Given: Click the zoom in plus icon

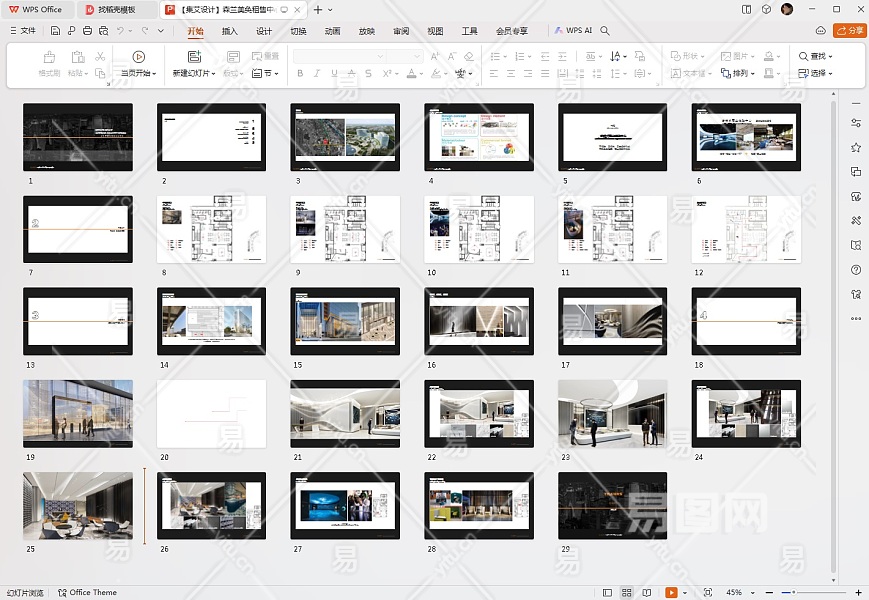Looking at the screenshot, I should (x=858, y=592).
